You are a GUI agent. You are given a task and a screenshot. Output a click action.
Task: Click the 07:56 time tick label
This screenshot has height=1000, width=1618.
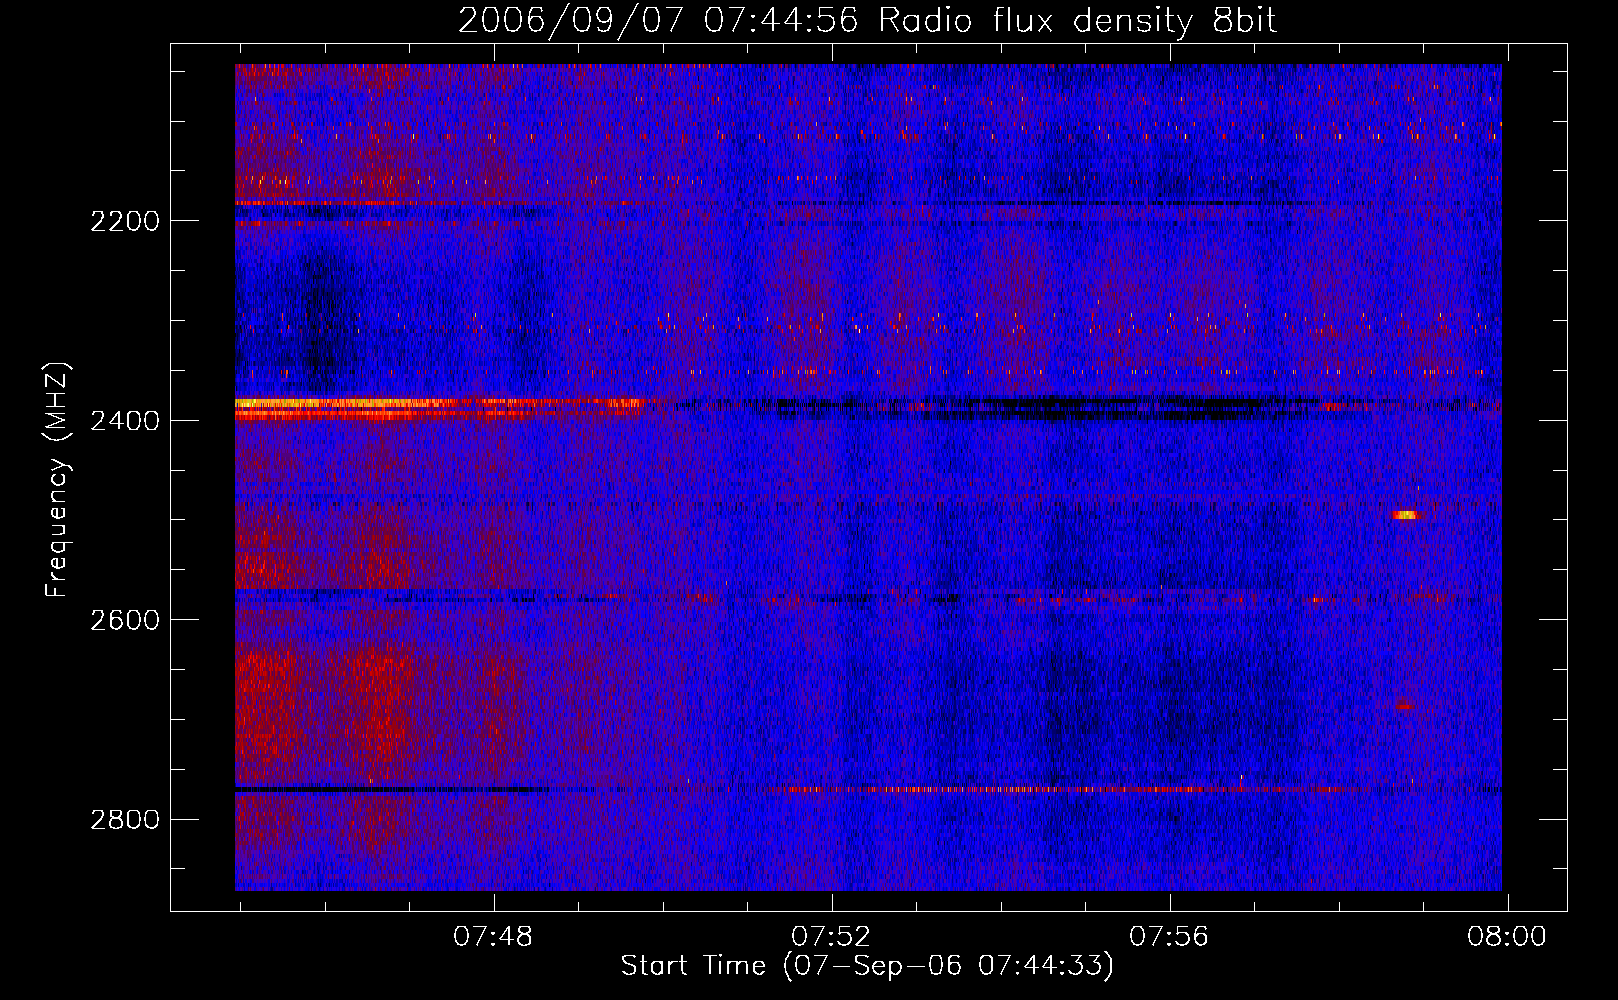click(1169, 937)
